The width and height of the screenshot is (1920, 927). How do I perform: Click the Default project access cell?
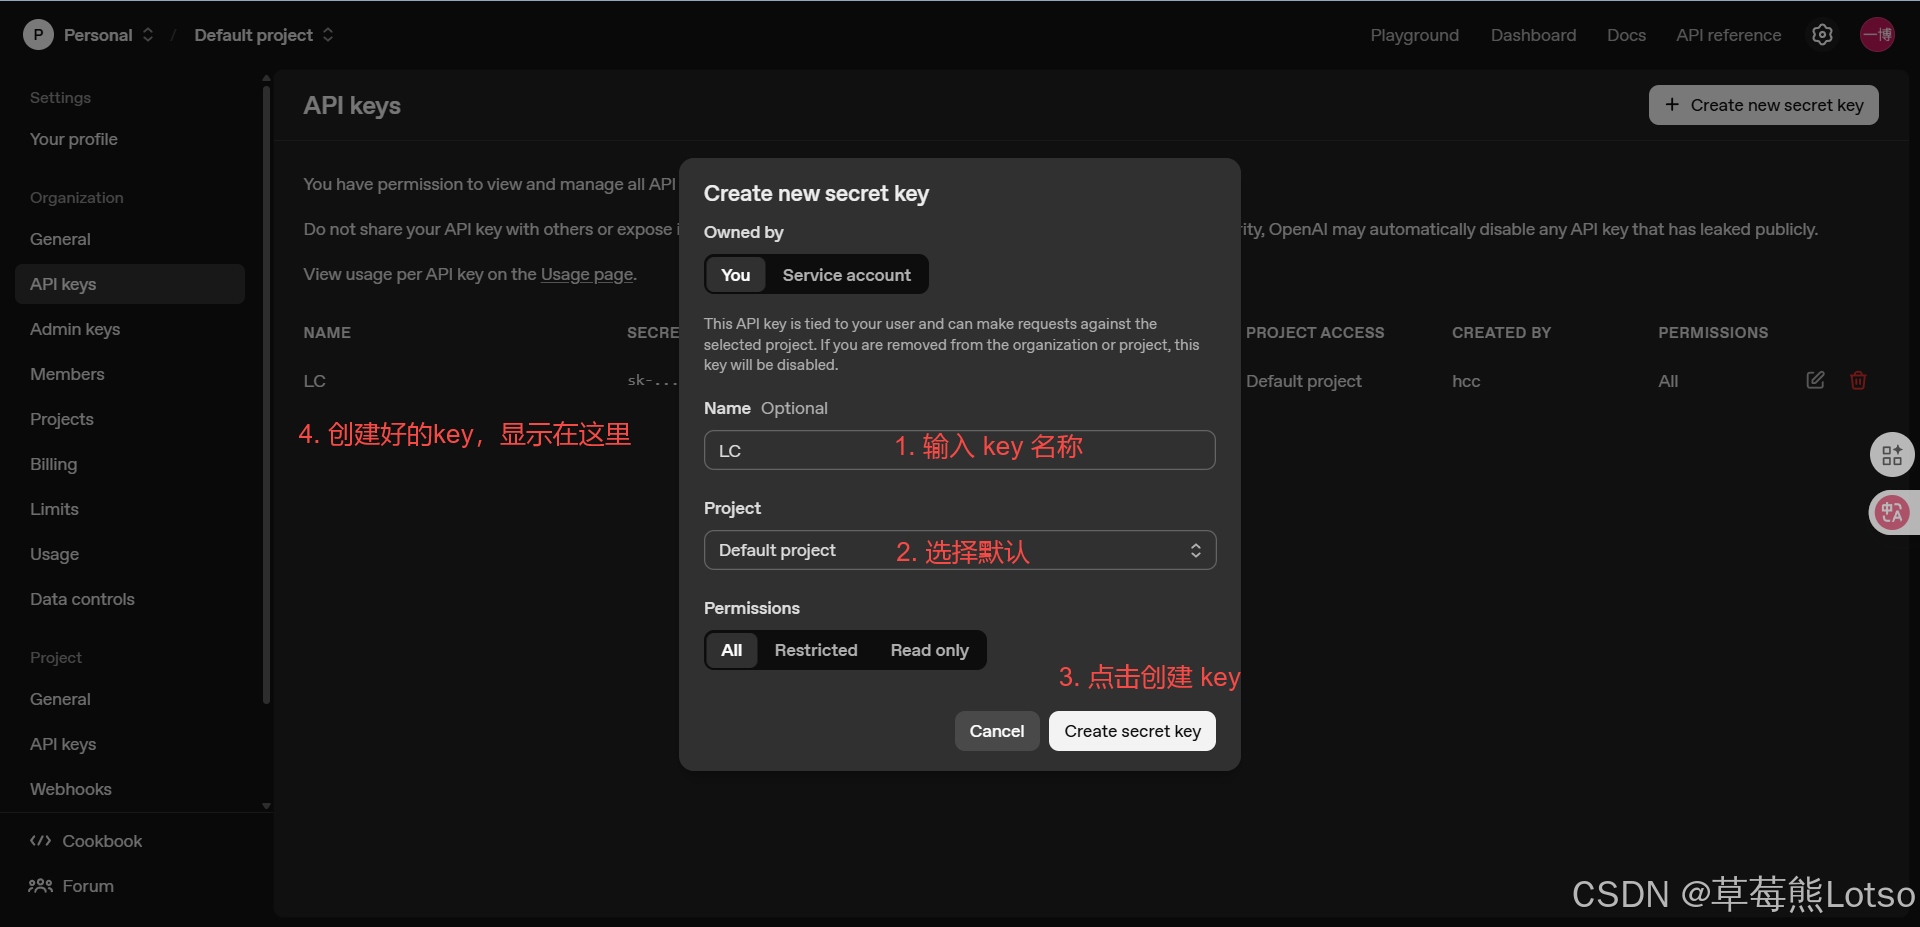1303,381
